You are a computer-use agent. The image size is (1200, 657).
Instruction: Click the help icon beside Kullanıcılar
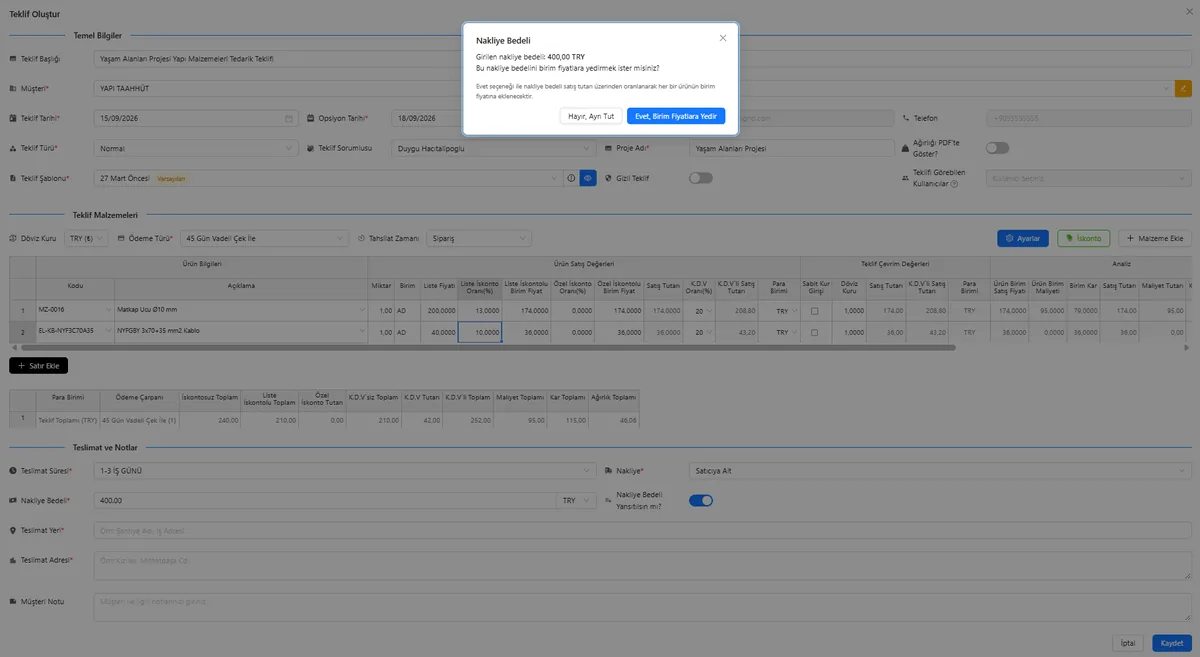point(954,184)
